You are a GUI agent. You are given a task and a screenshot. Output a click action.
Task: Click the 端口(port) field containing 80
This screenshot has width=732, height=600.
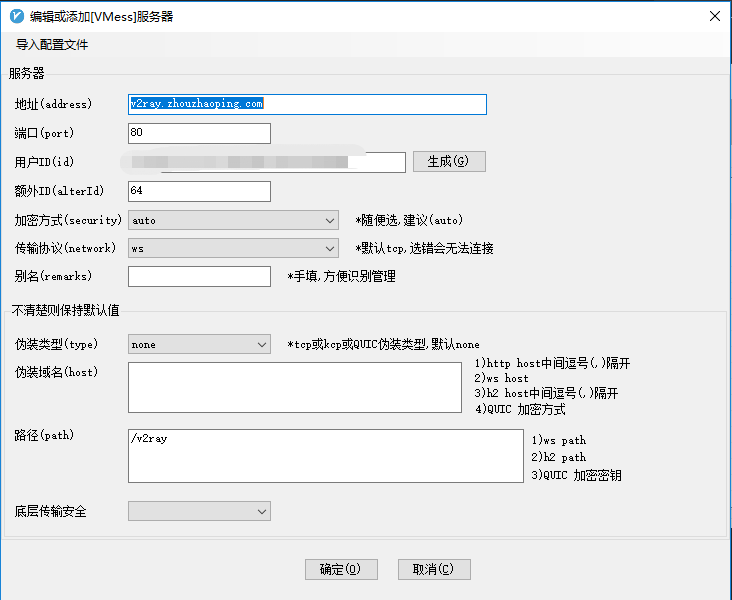click(x=199, y=133)
